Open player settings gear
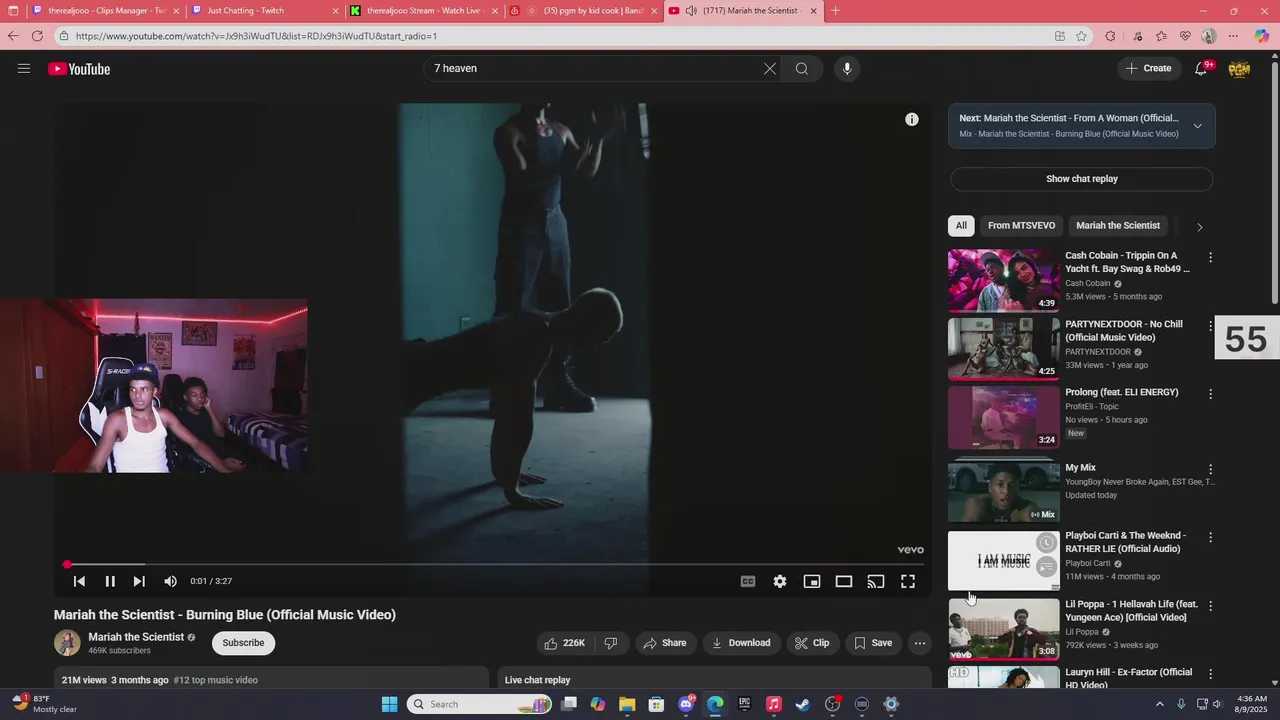1280x720 pixels. [x=780, y=581]
